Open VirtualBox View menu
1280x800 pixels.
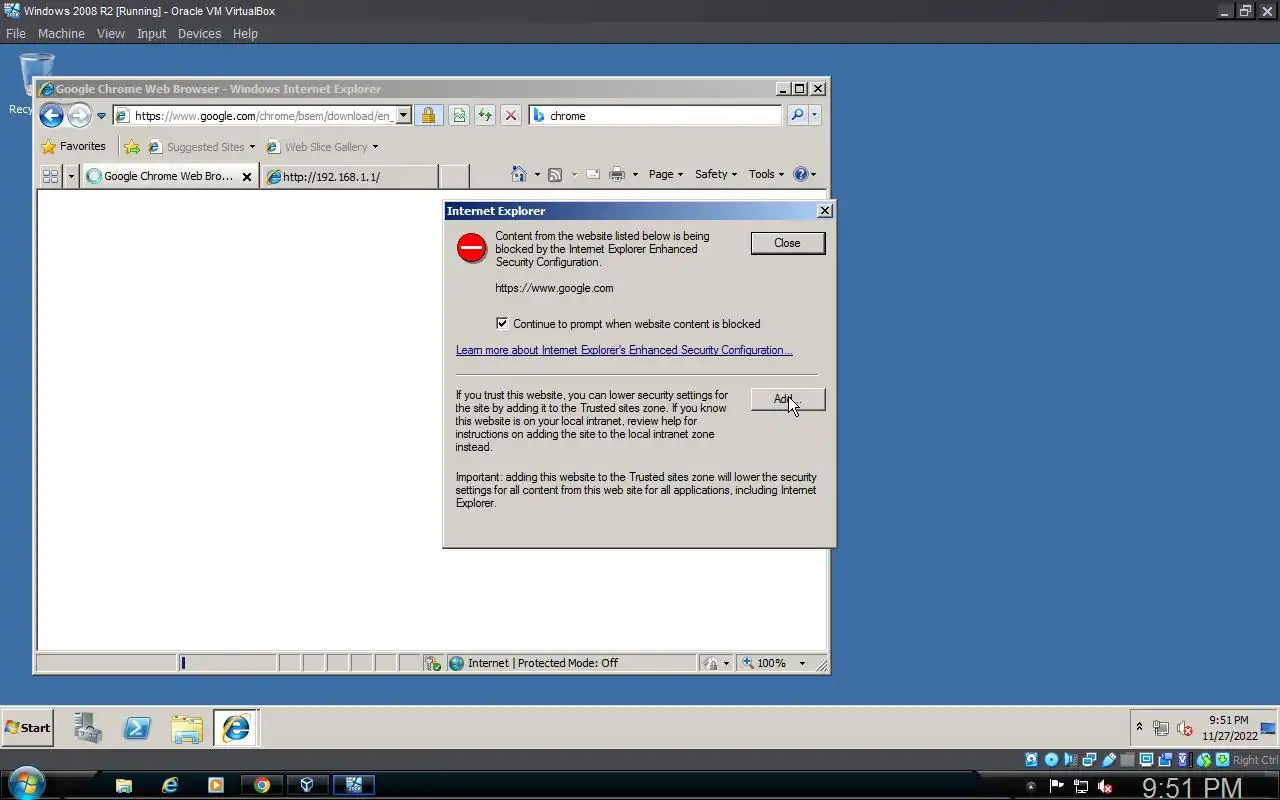click(110, 33)
